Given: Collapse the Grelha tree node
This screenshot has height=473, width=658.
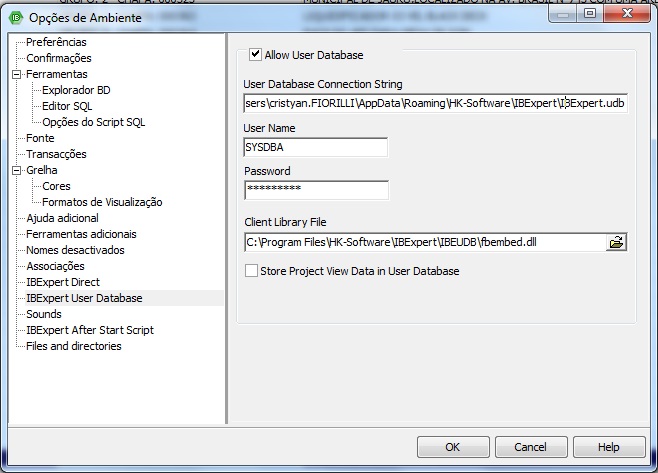Looking at the screenshot, I should (16, 170).
